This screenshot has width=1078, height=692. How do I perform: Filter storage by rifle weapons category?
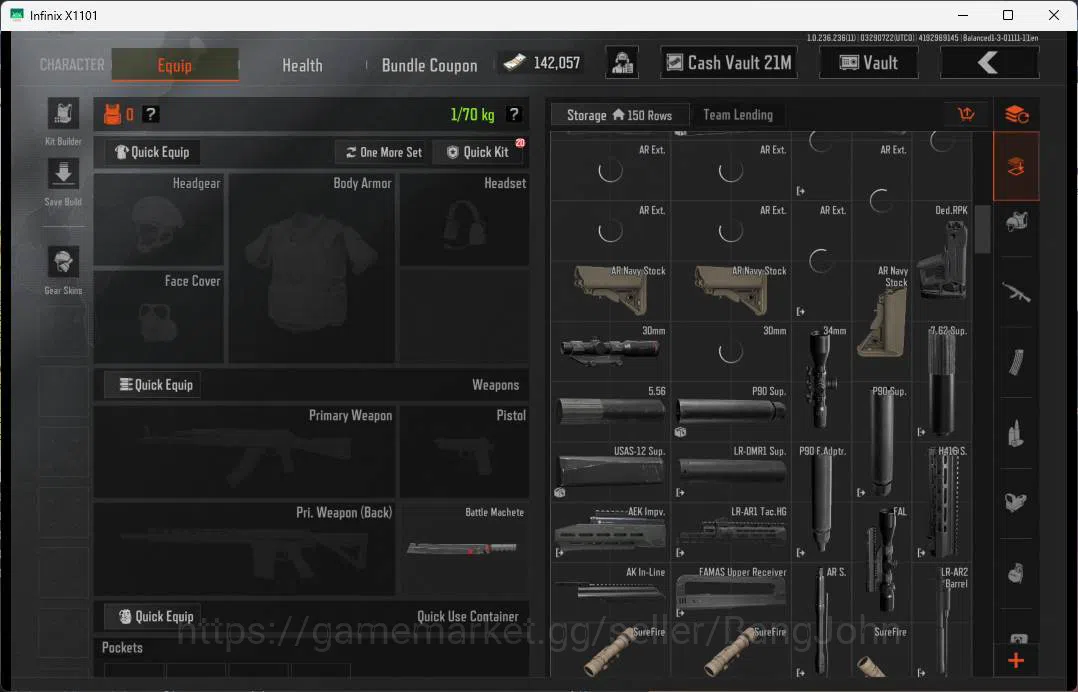click(x=1016, y=292)
